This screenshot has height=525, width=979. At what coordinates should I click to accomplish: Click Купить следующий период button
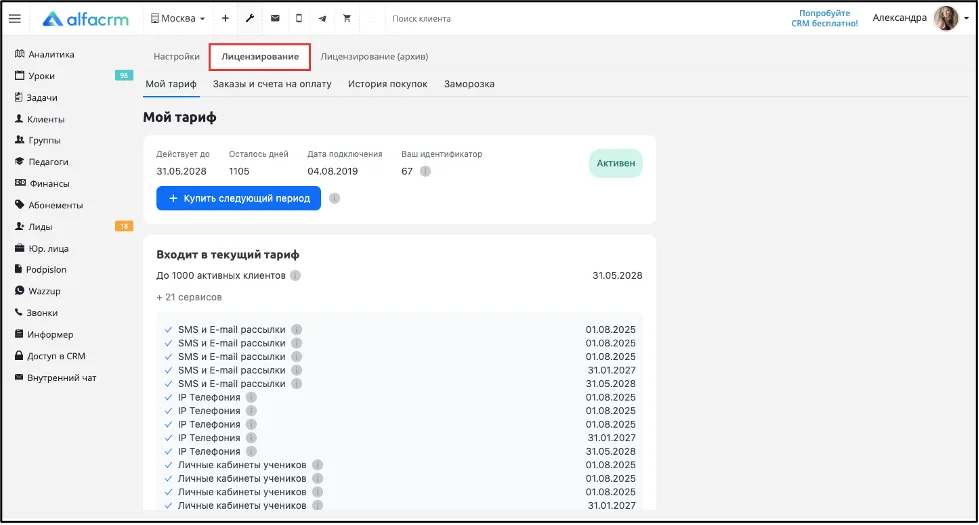239,198
